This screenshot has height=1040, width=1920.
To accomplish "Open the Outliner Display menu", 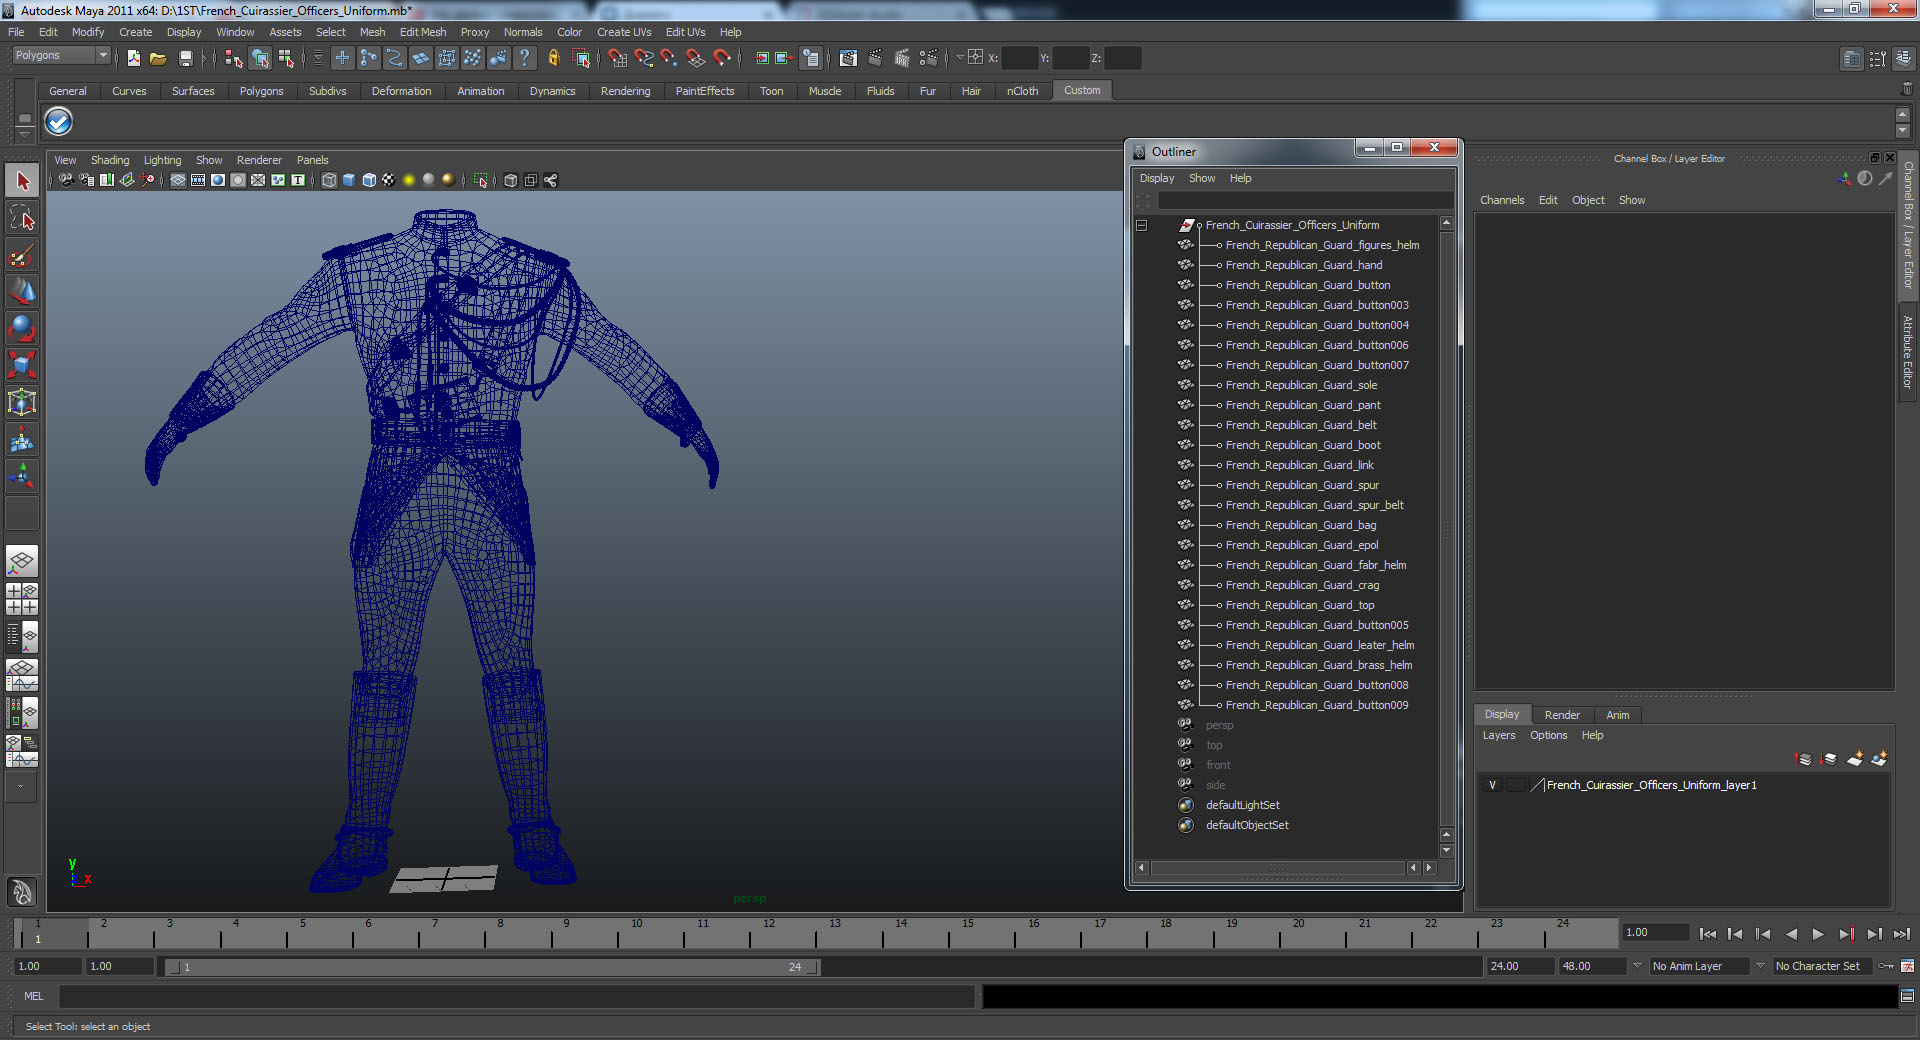I will [x=1157, y=178].
